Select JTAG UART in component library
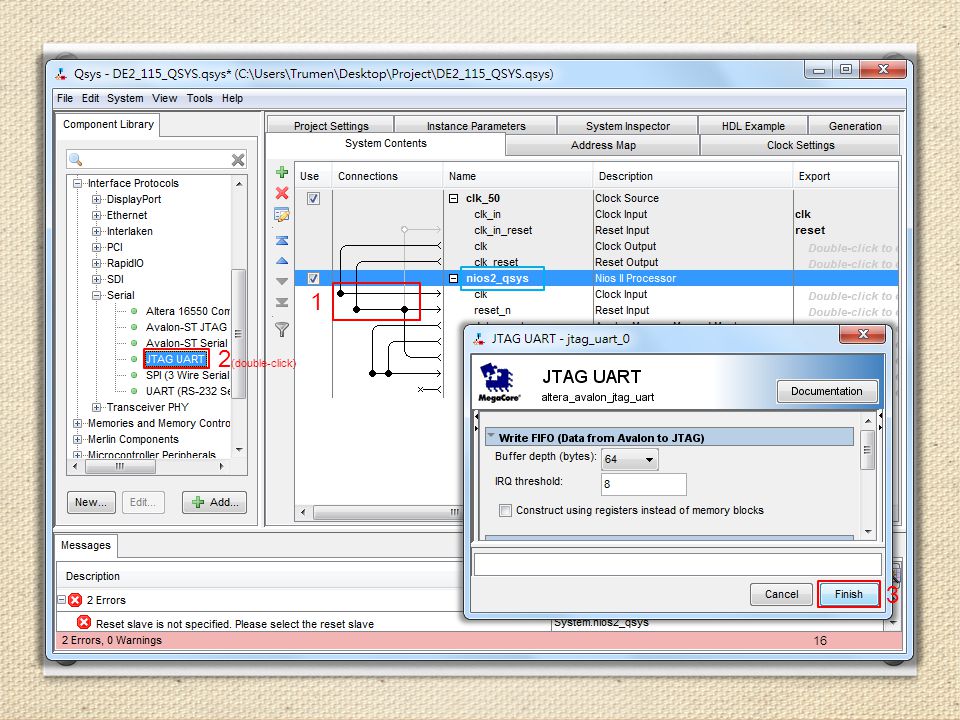The height and width of the screenshot is (720, 960). click(x=175, y=359)
